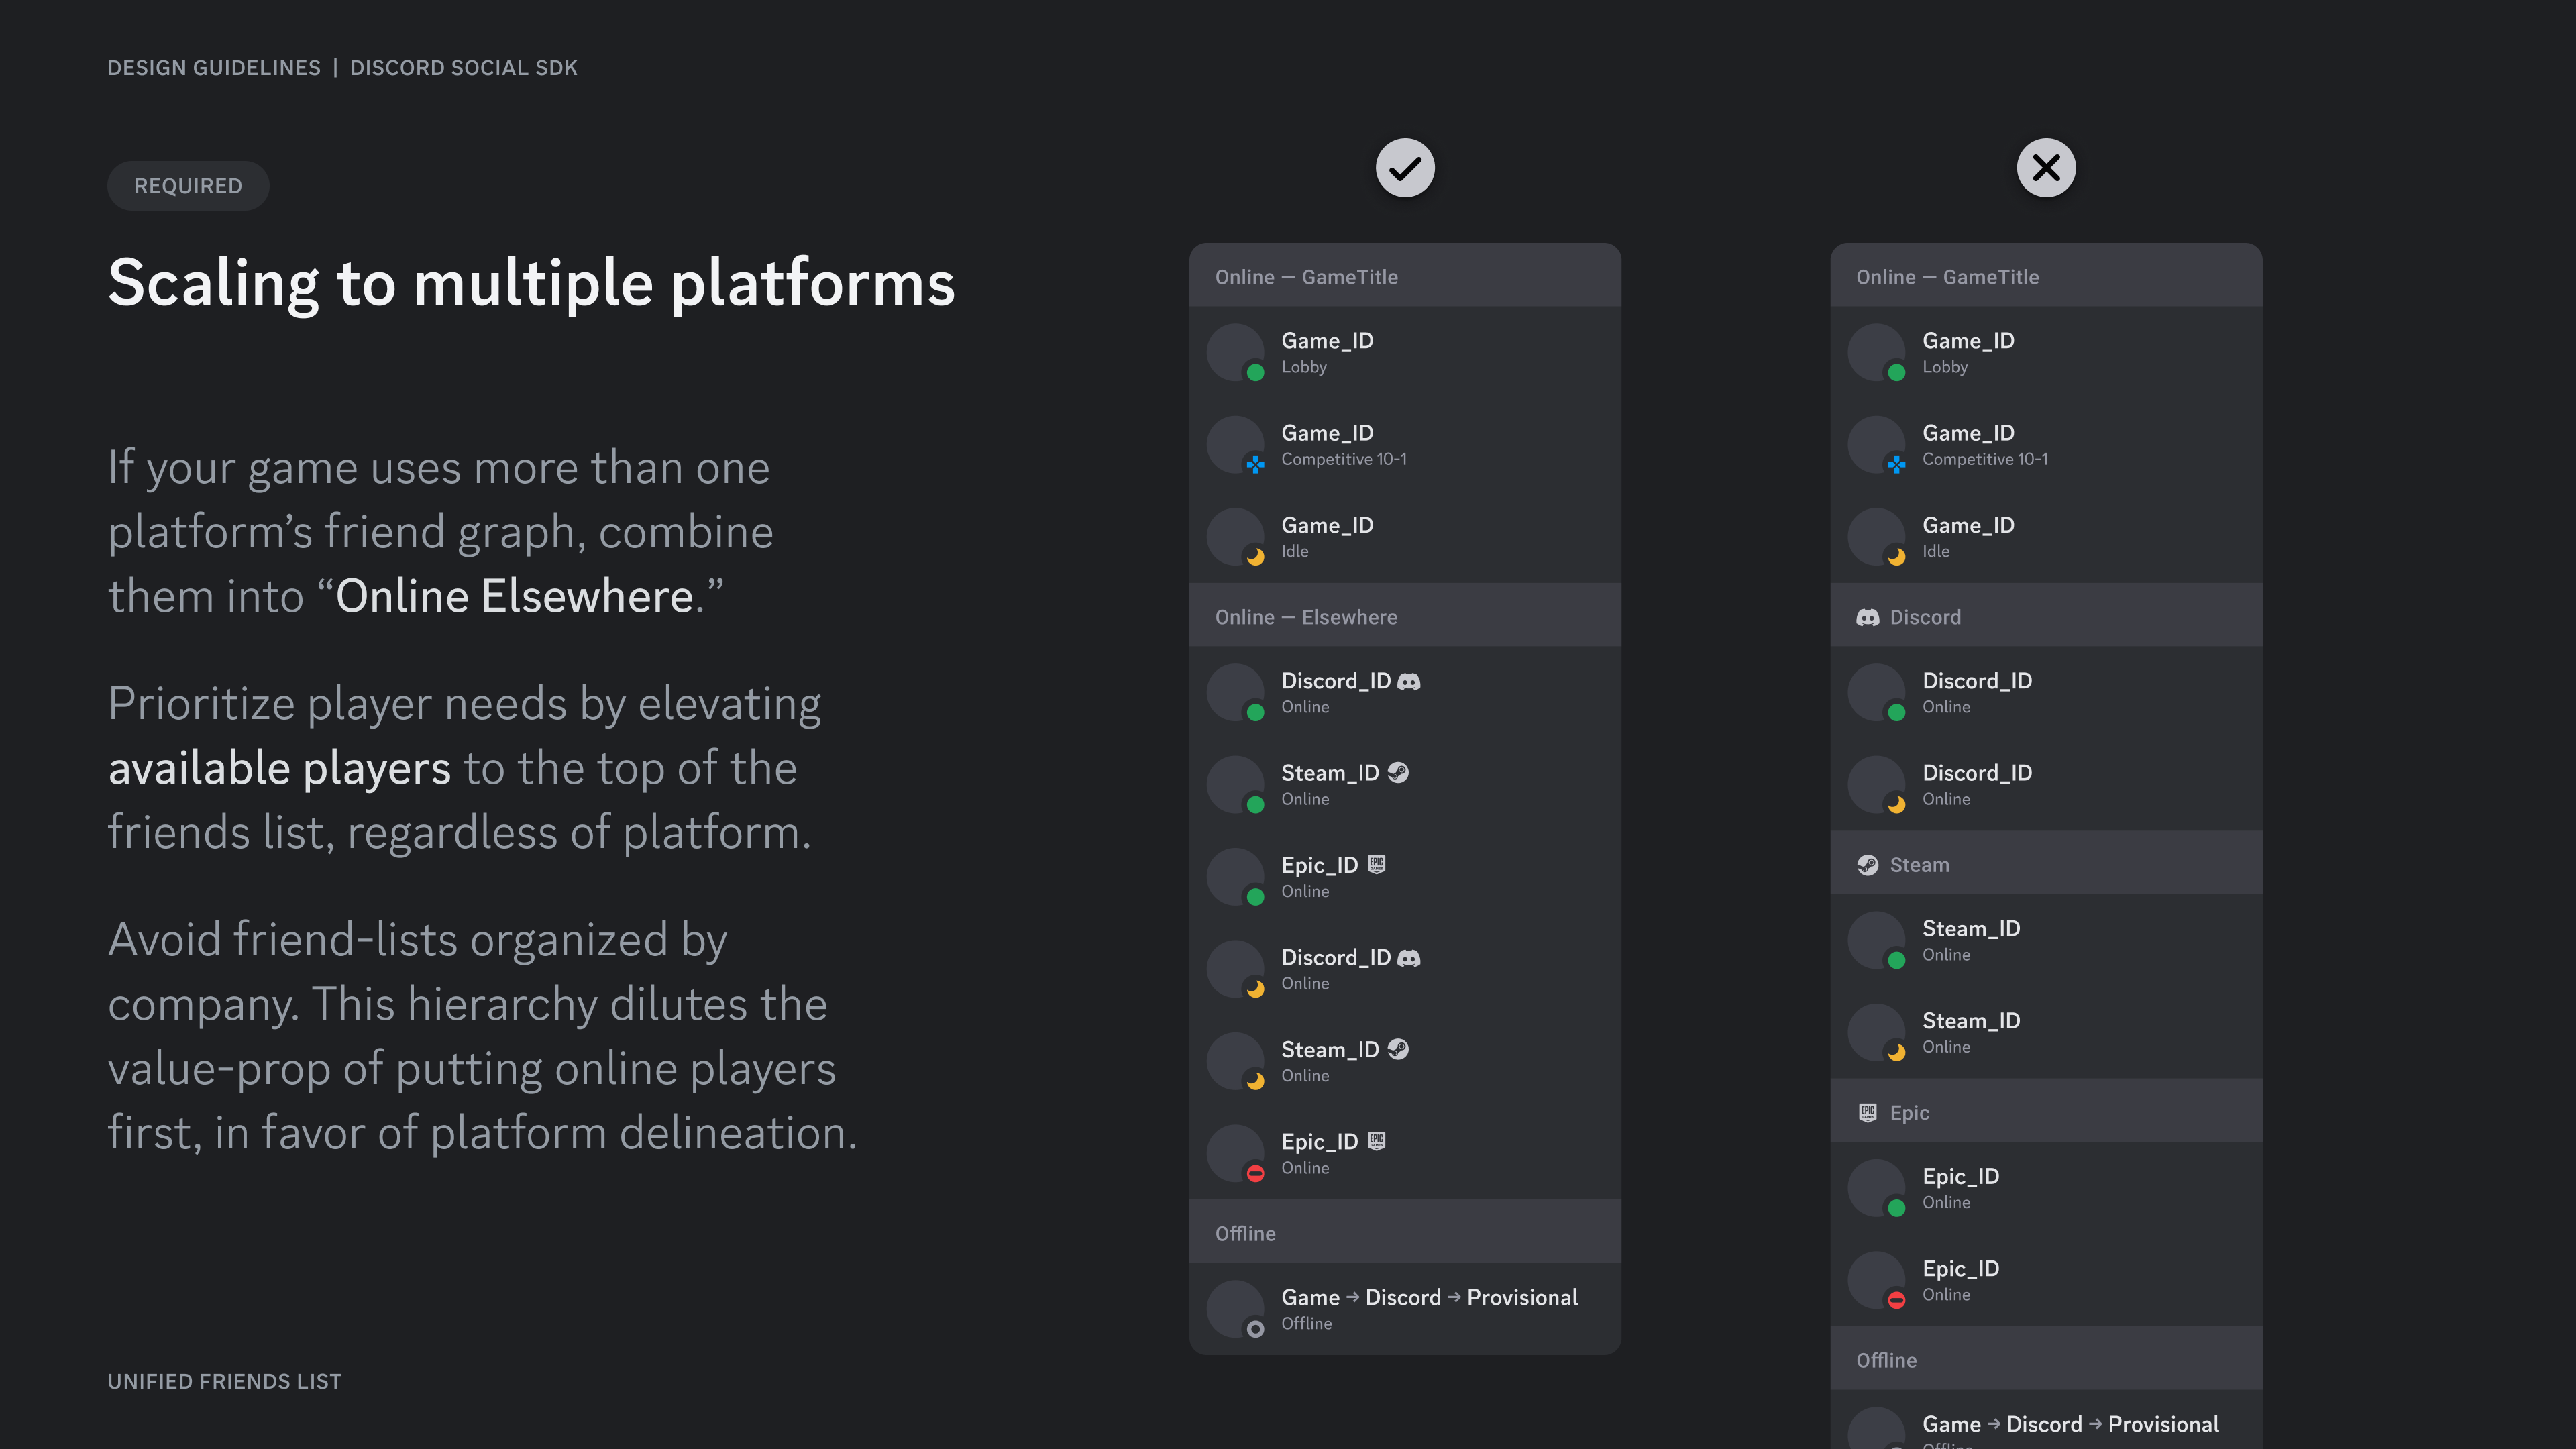2576x1449 pixels.
Task: Click the X icon above the incorrect example
Action: click(2046, 167)
